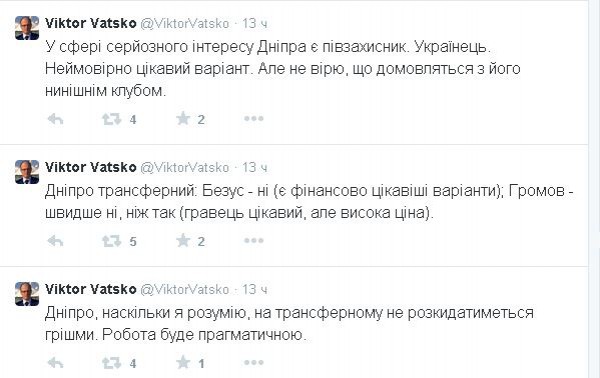The width and height of the screenshot is (600, 378).
Task: Retweet the tweet with 5 retweets
Action: click(x=111, y=241)
